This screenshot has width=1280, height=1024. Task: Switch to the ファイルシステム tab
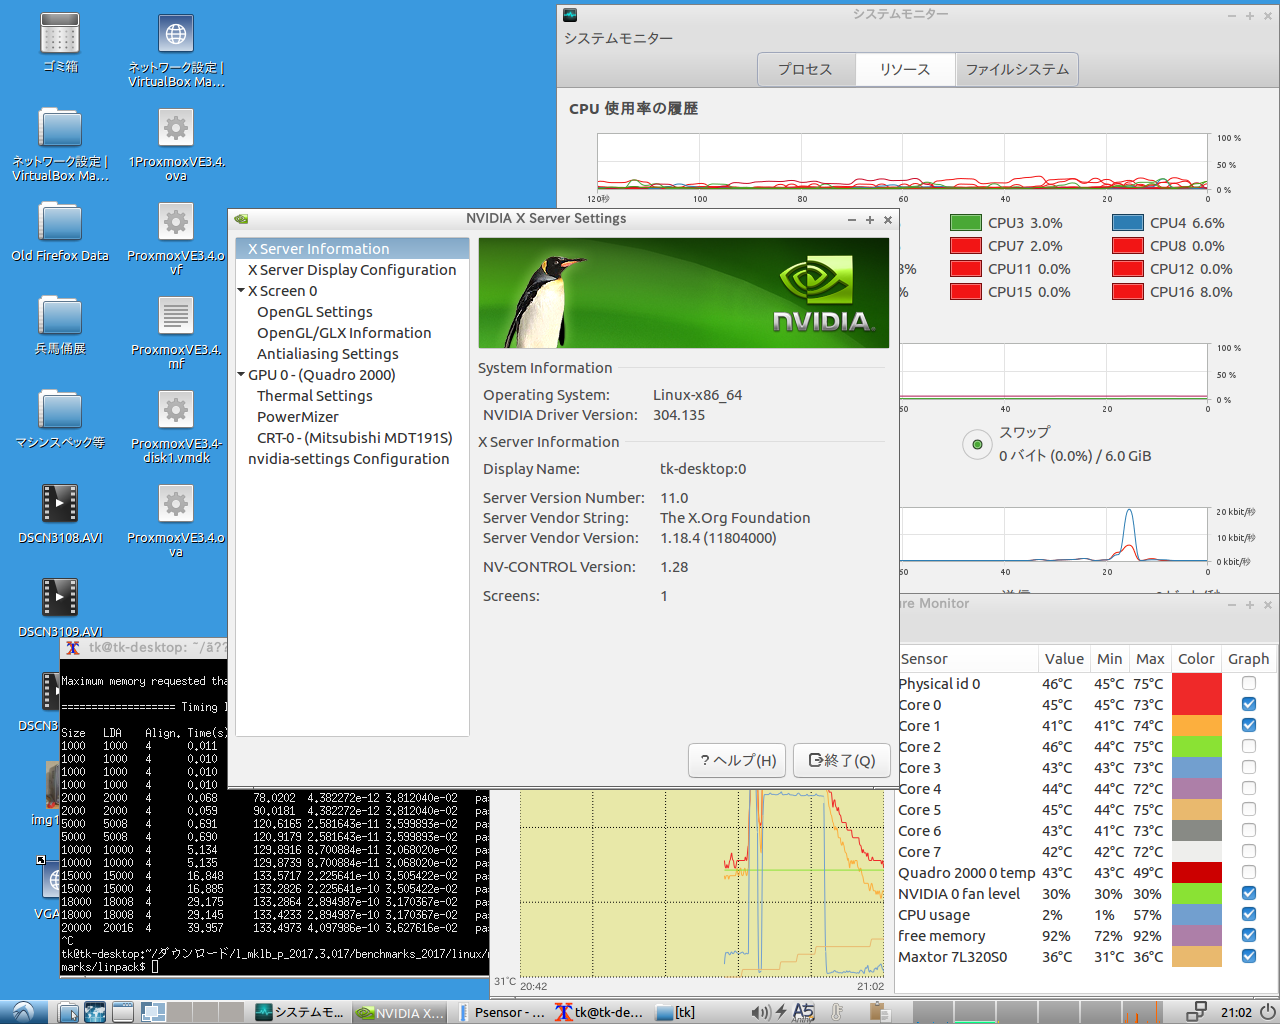[1017, 69]
